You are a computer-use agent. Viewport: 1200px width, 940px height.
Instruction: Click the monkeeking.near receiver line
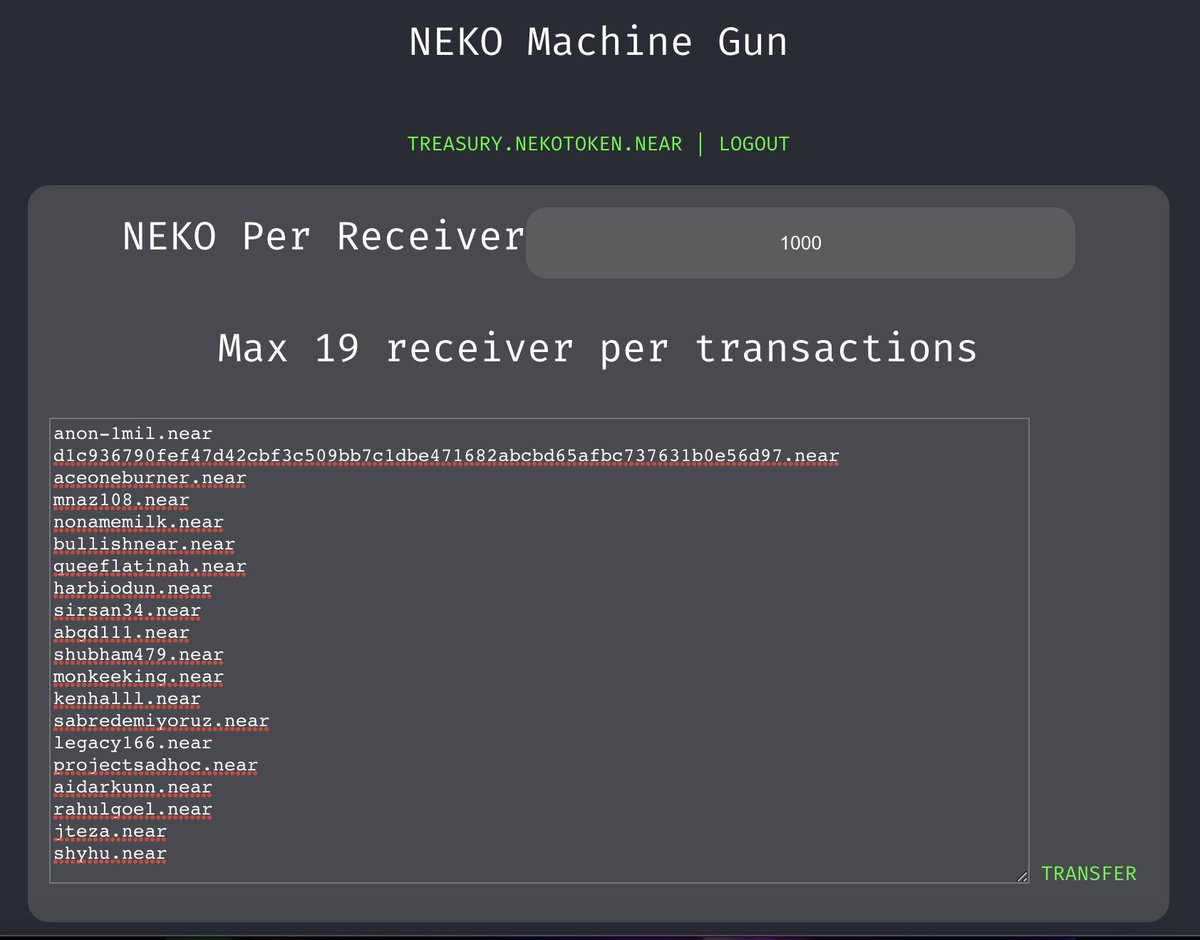click(x=139, y=677)
